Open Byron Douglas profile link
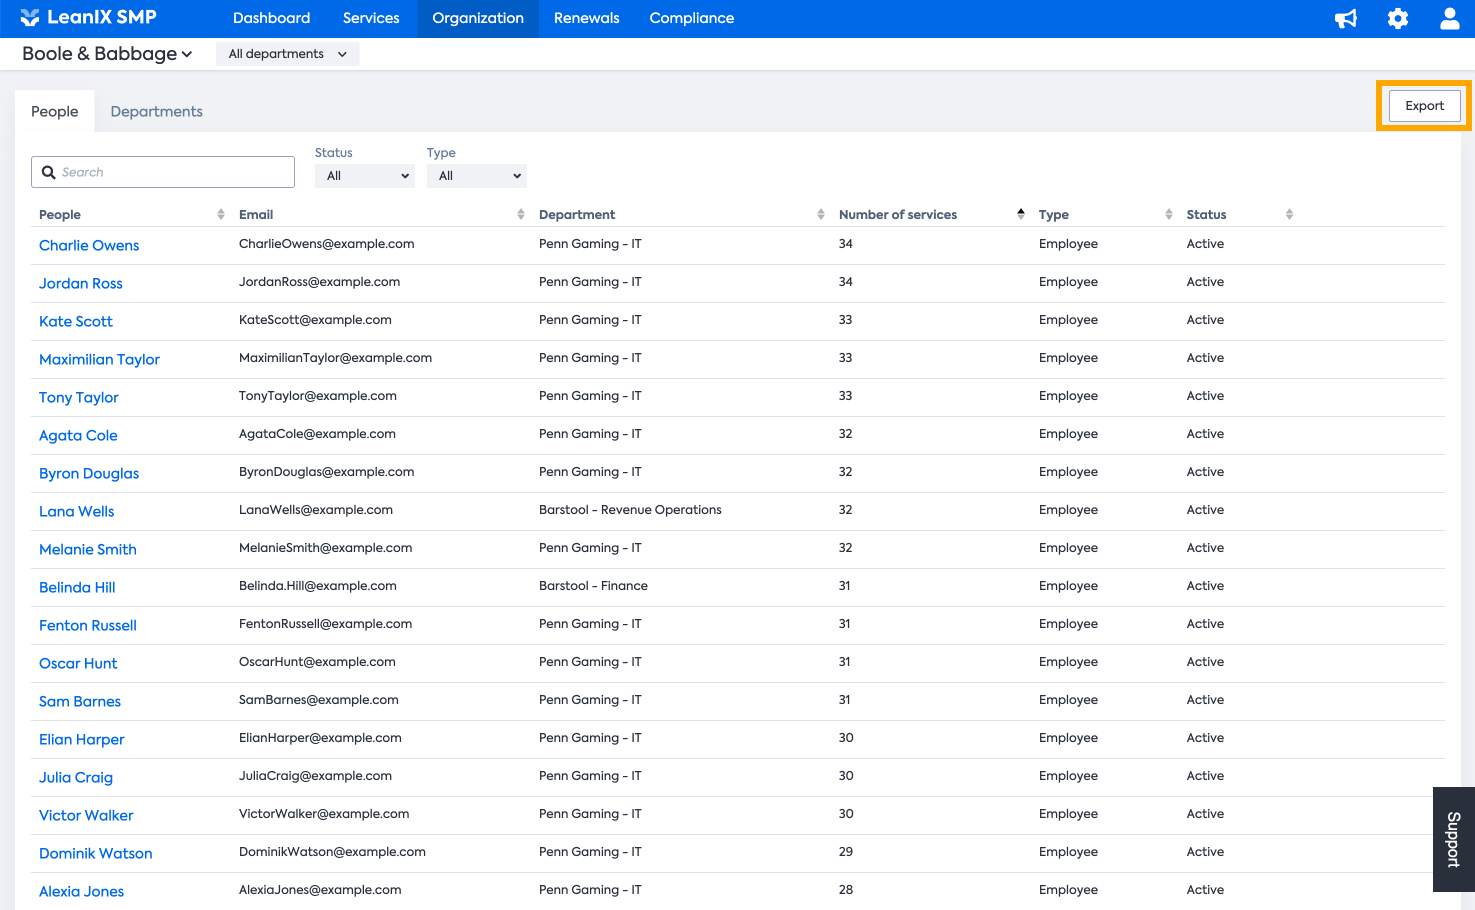The image size is (1475, 910). pyautogui.click(x=89, y=473)
